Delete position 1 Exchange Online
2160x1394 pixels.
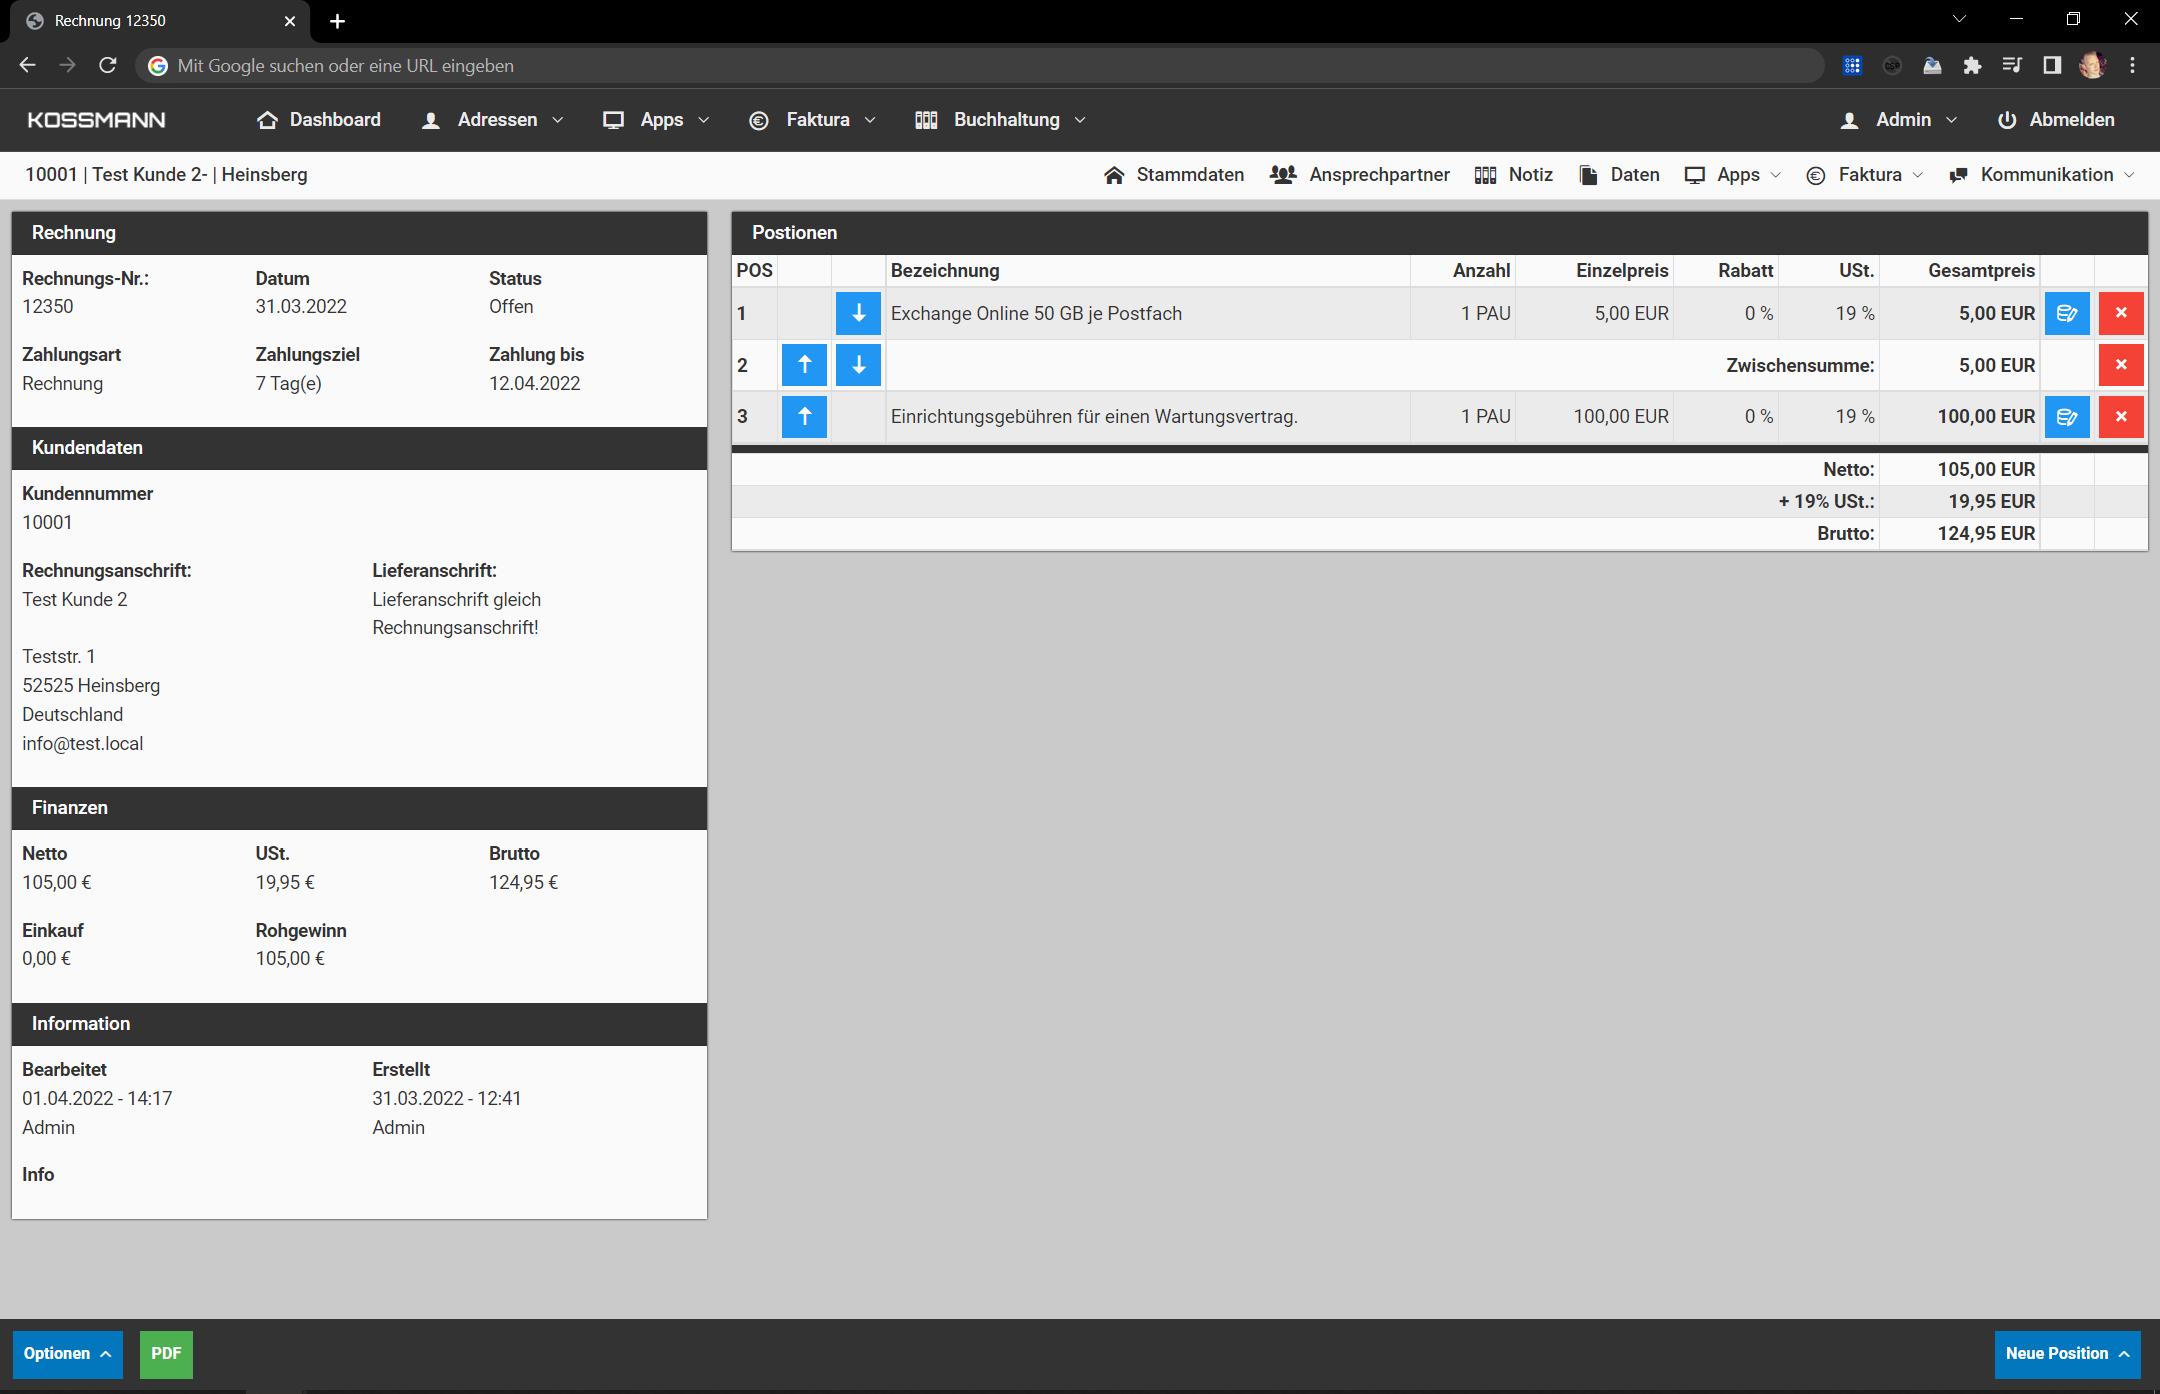(2121, 313)
